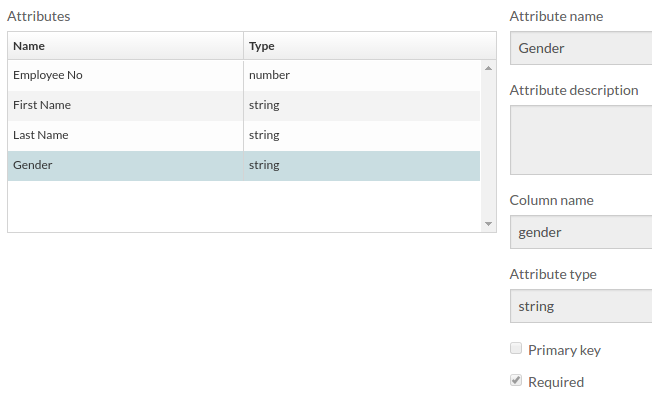Select the Last Name attribute row
This screenshot has height=407, width=652.
(244, 136)
